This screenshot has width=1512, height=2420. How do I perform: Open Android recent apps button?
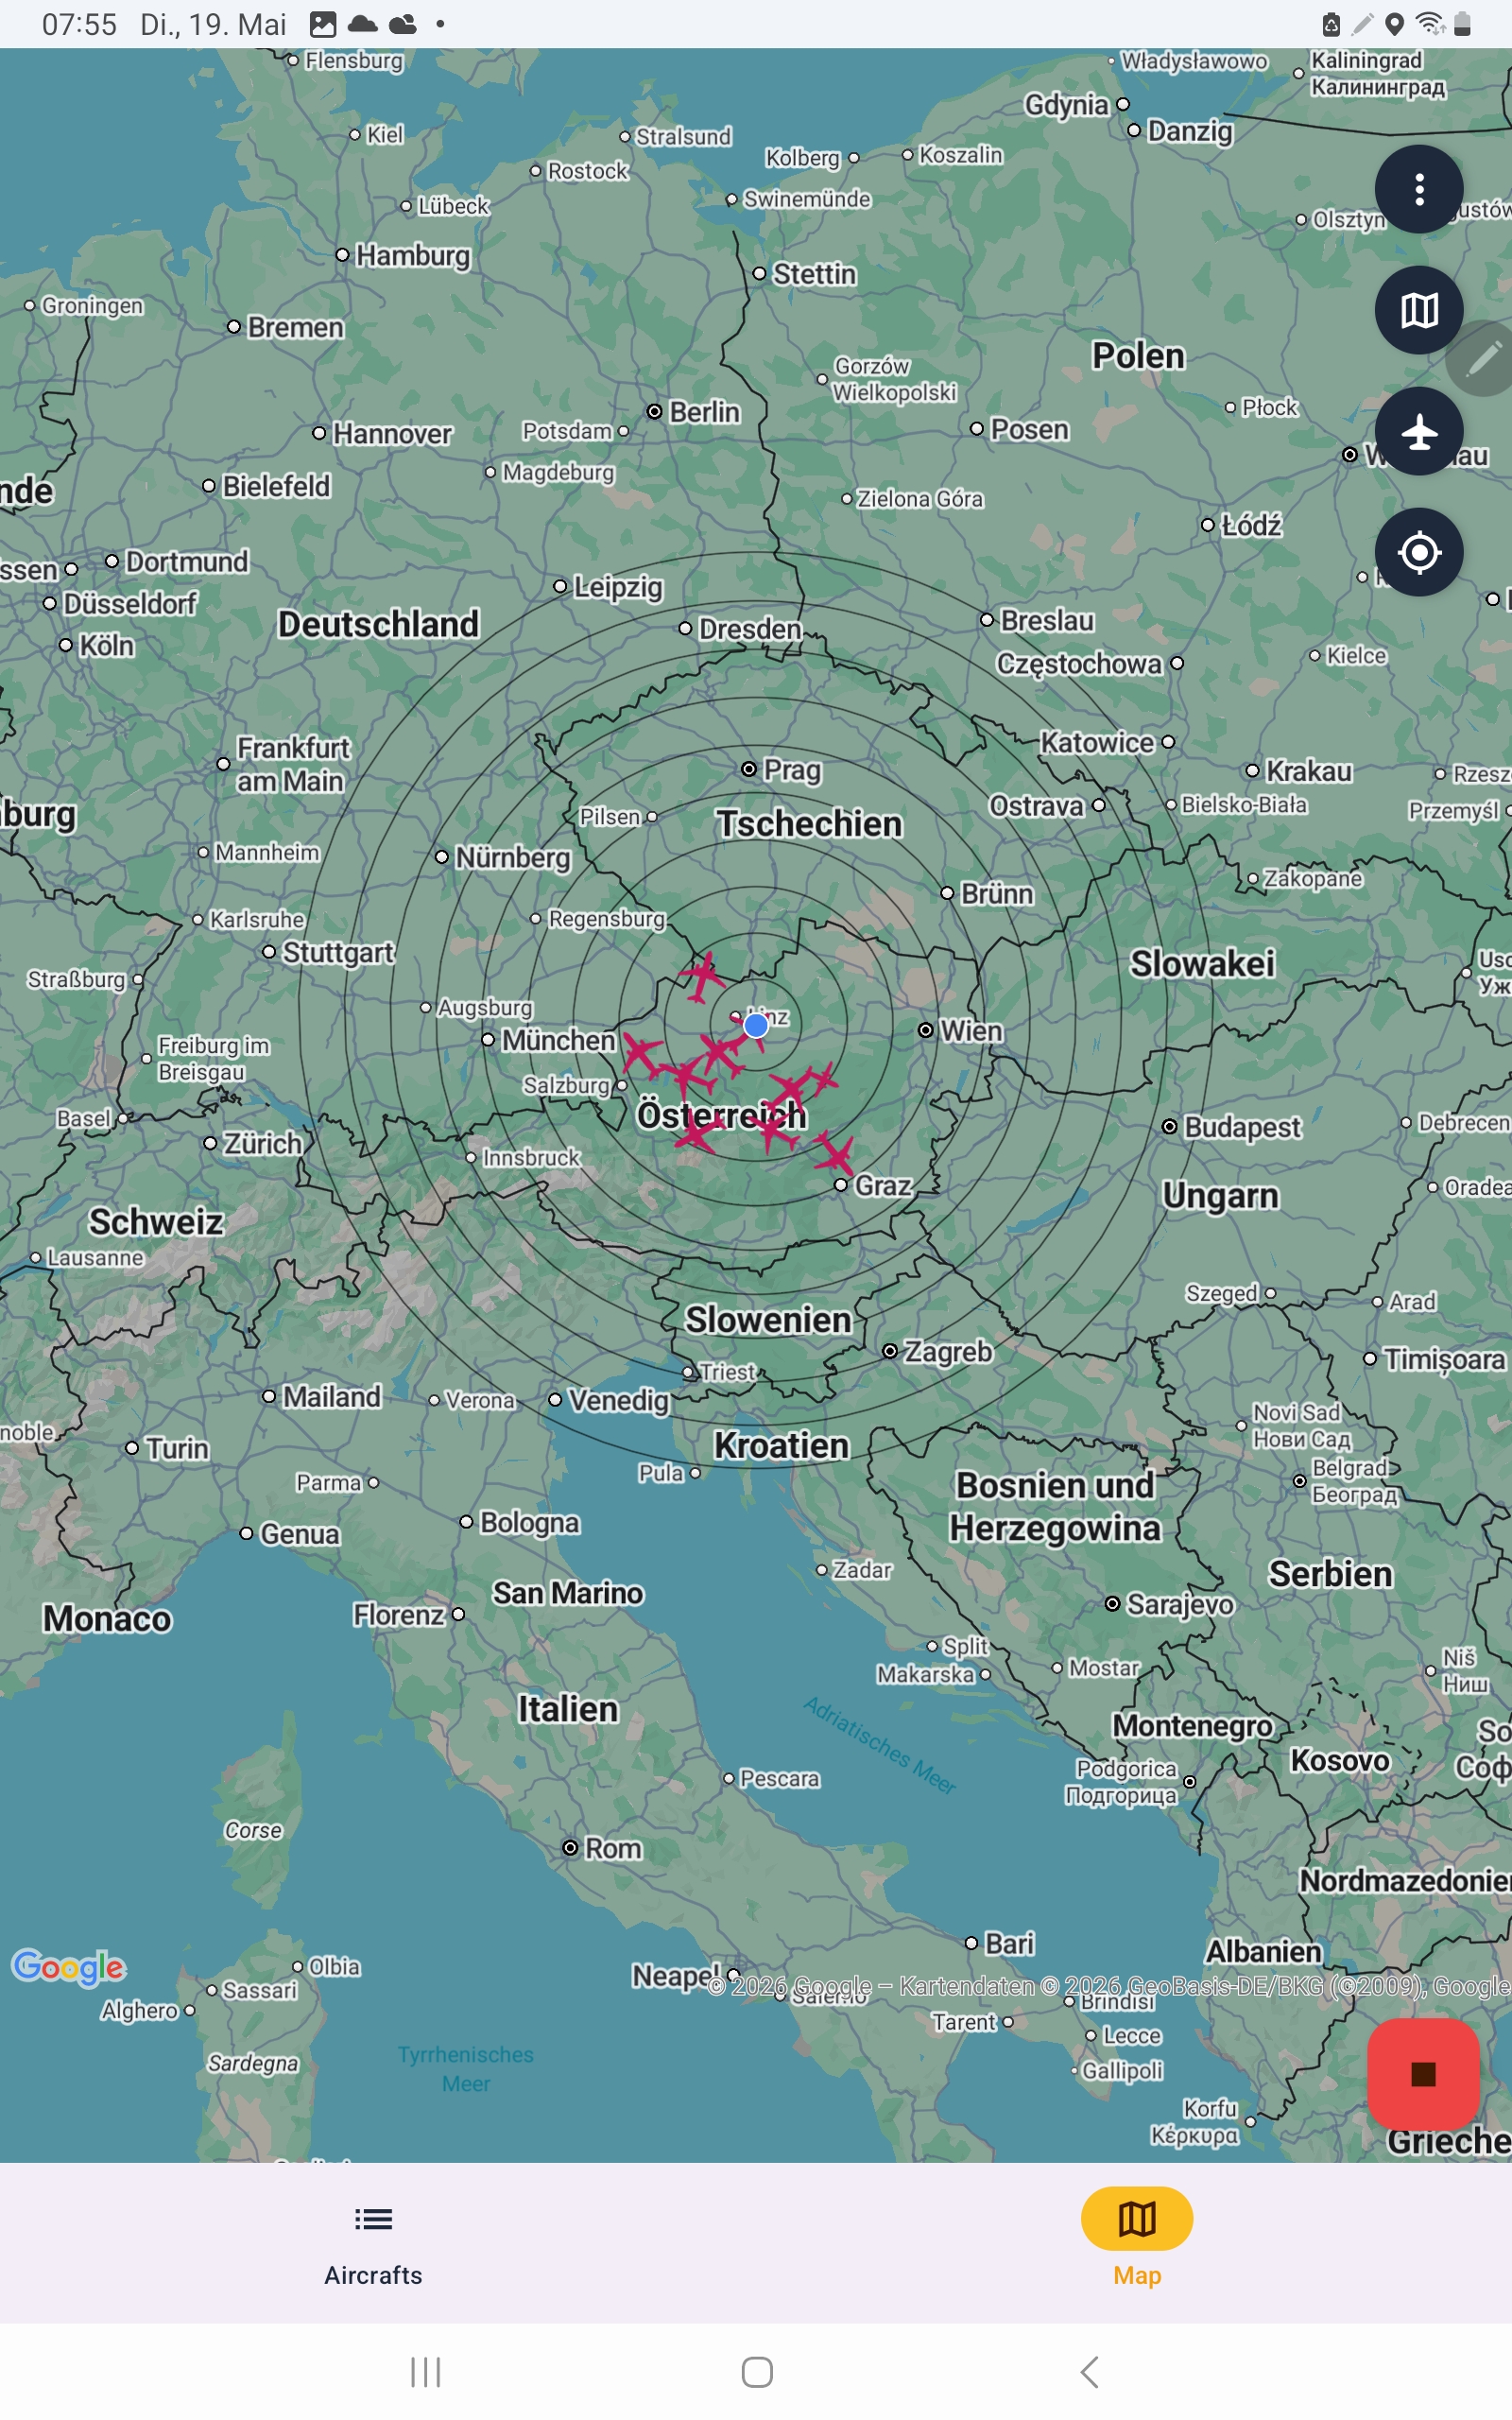(425, 2371)
